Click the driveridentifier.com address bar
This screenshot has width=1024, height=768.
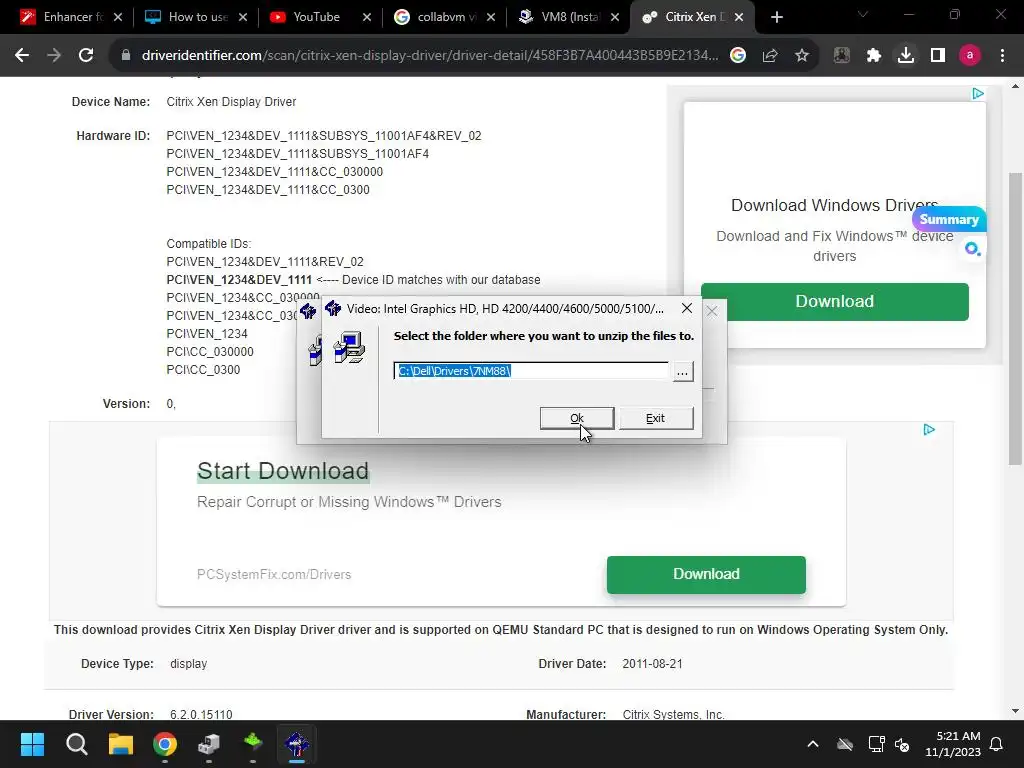[430, 56]
